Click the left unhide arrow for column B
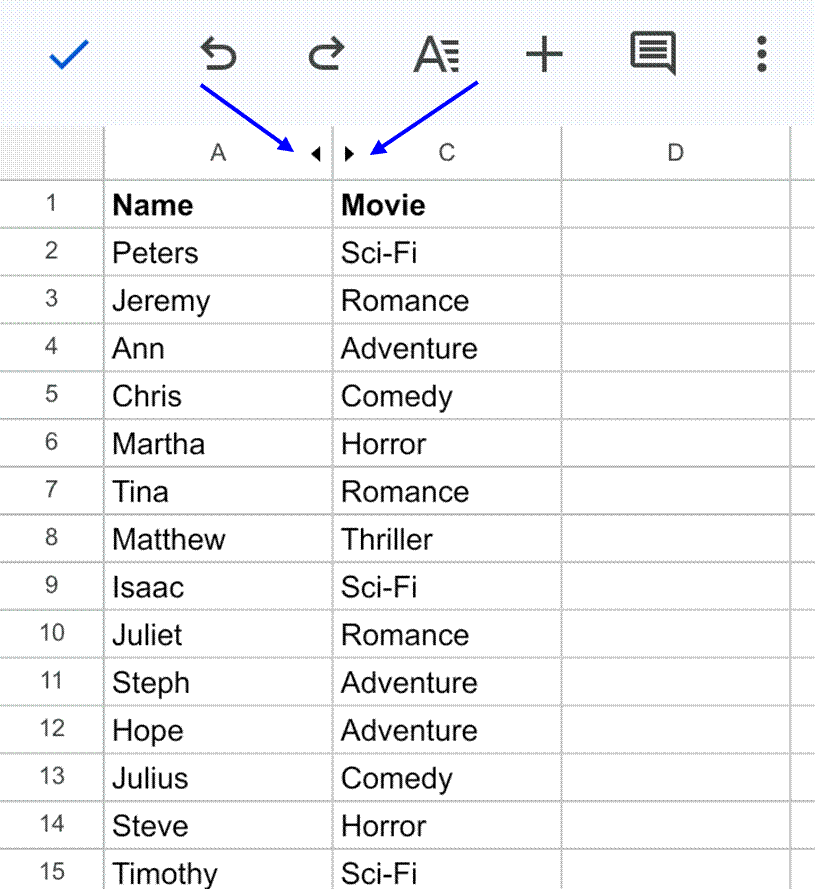The image size is (819, 890). (315, 153)
